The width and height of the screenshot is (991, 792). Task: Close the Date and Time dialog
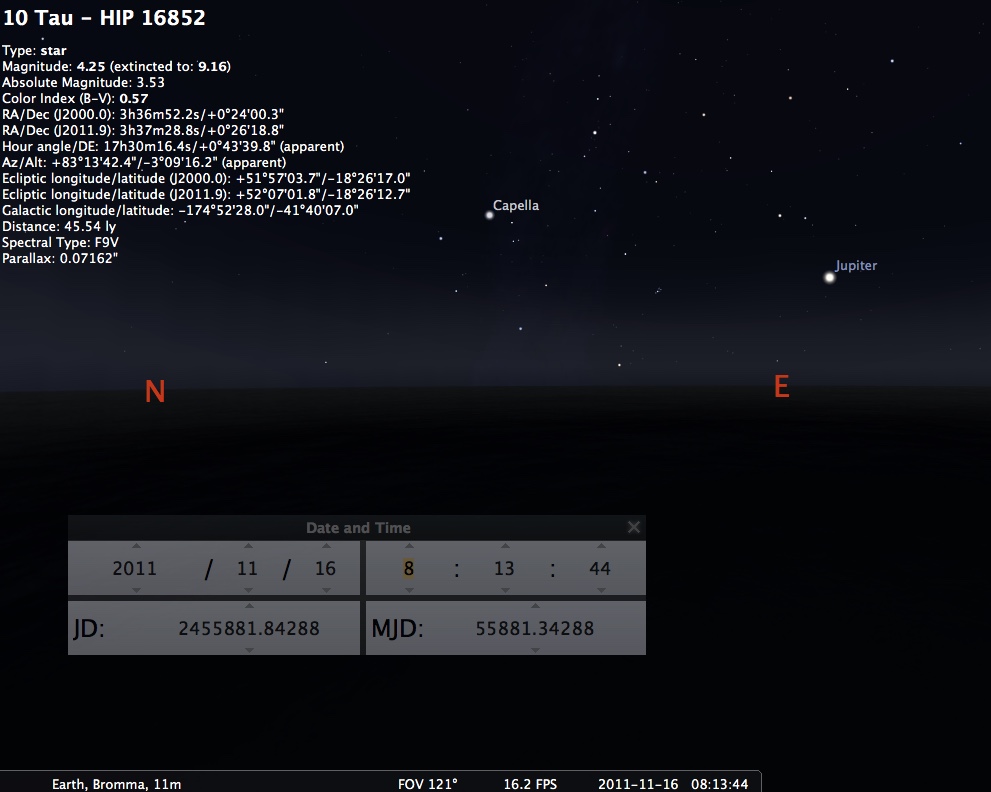(x=633, y=527)
